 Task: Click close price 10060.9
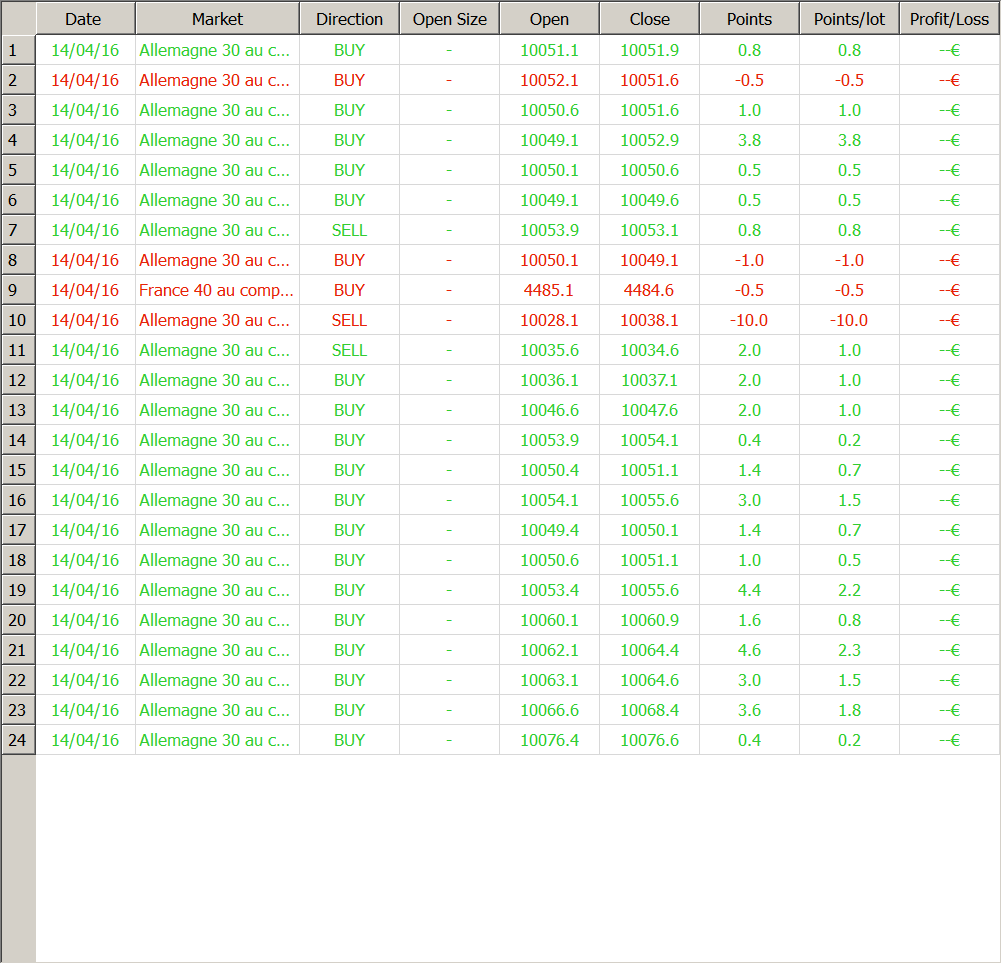649,620
